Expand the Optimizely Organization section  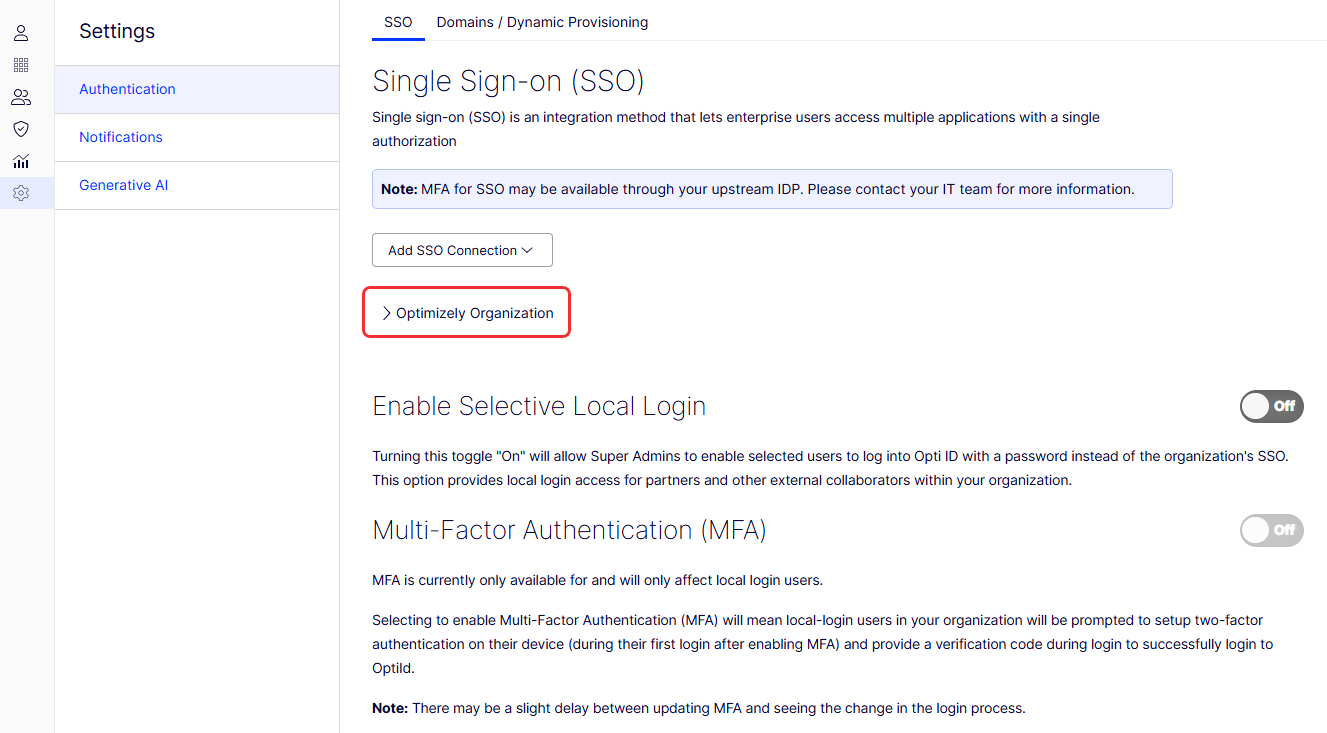pos(466,313)
